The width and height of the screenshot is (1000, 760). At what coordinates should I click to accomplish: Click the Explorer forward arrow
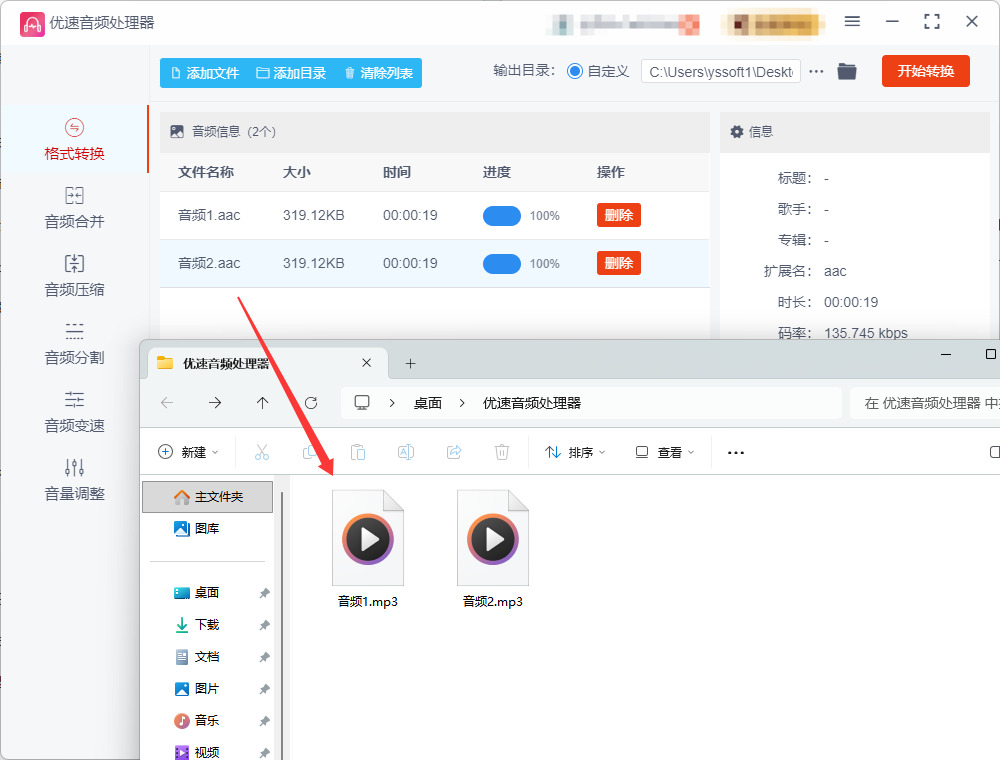pos(215,402)
